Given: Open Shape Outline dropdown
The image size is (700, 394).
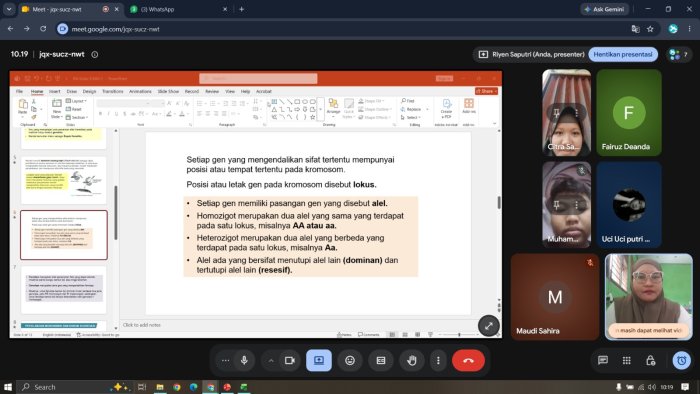Looking at the screenshot, I should pos(374,109).
